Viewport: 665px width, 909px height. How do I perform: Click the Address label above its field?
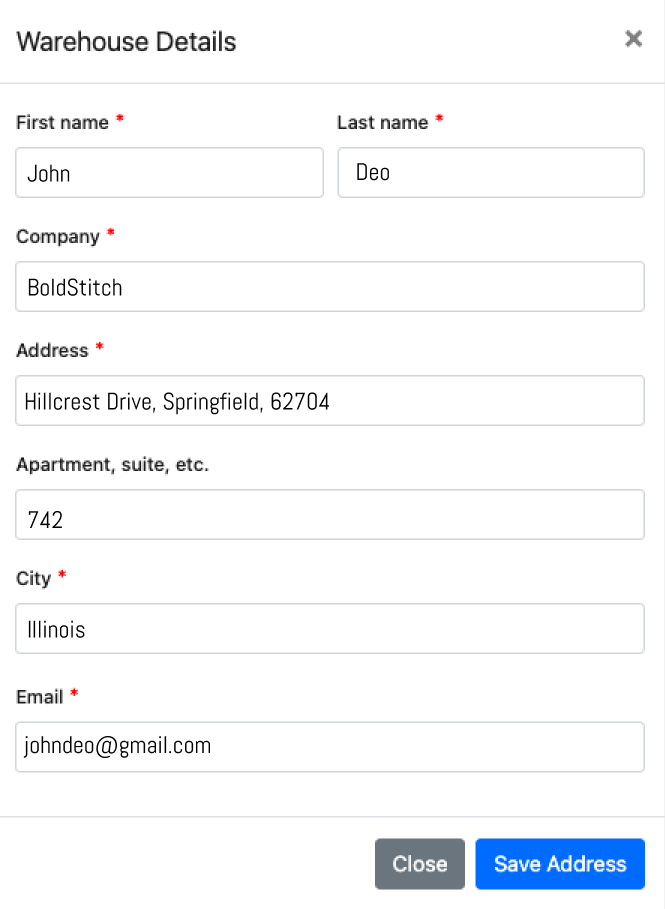tap(52, 351)
